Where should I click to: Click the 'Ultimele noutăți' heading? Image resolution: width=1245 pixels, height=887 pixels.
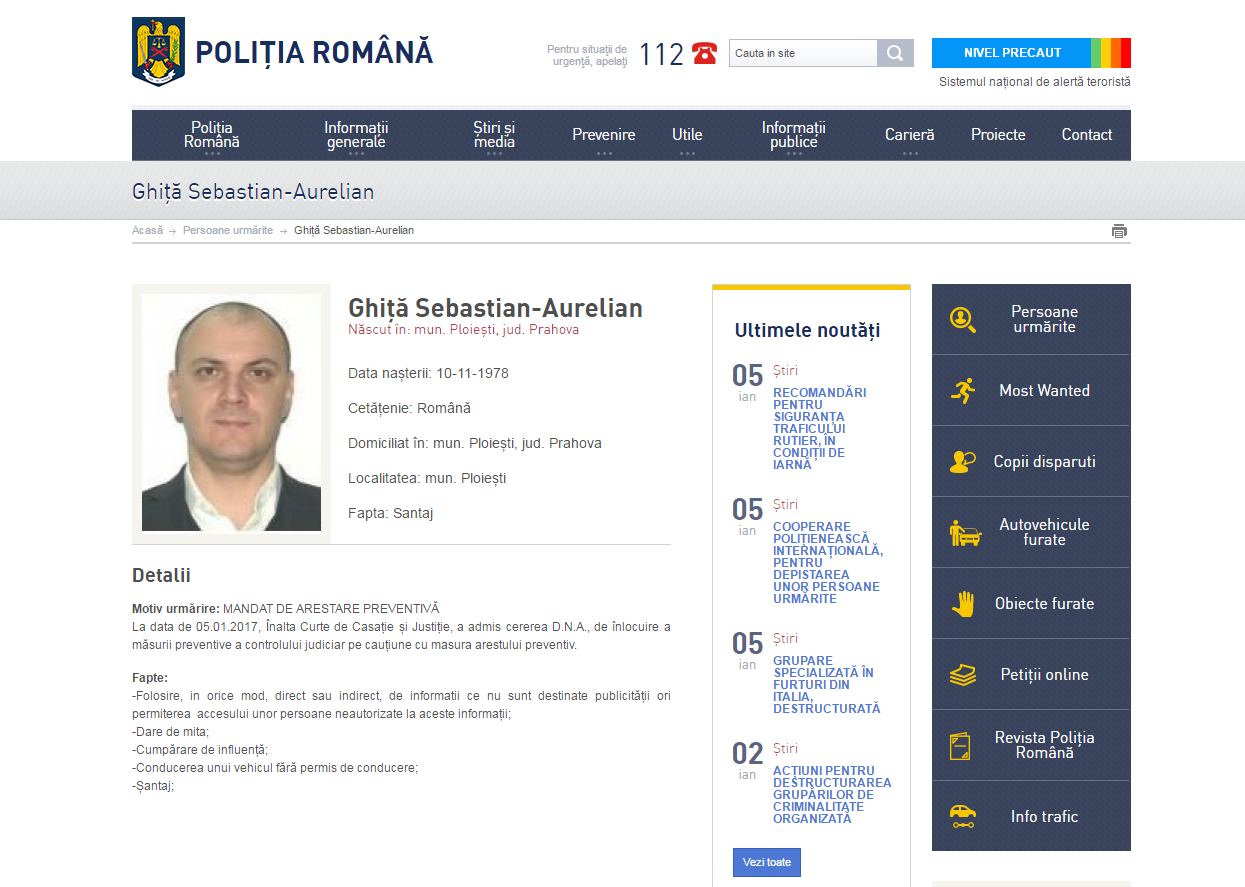coord(808,331)
